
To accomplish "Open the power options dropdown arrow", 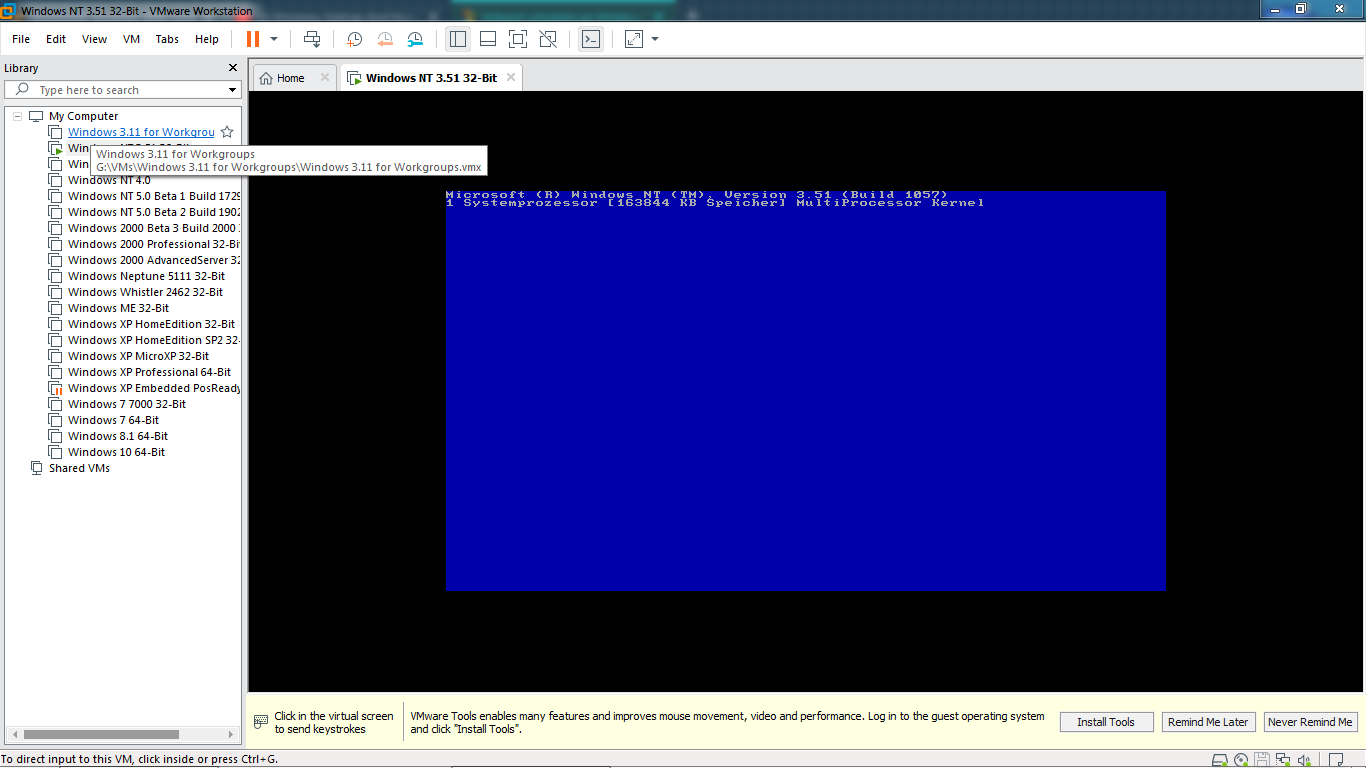I will 274,39.
